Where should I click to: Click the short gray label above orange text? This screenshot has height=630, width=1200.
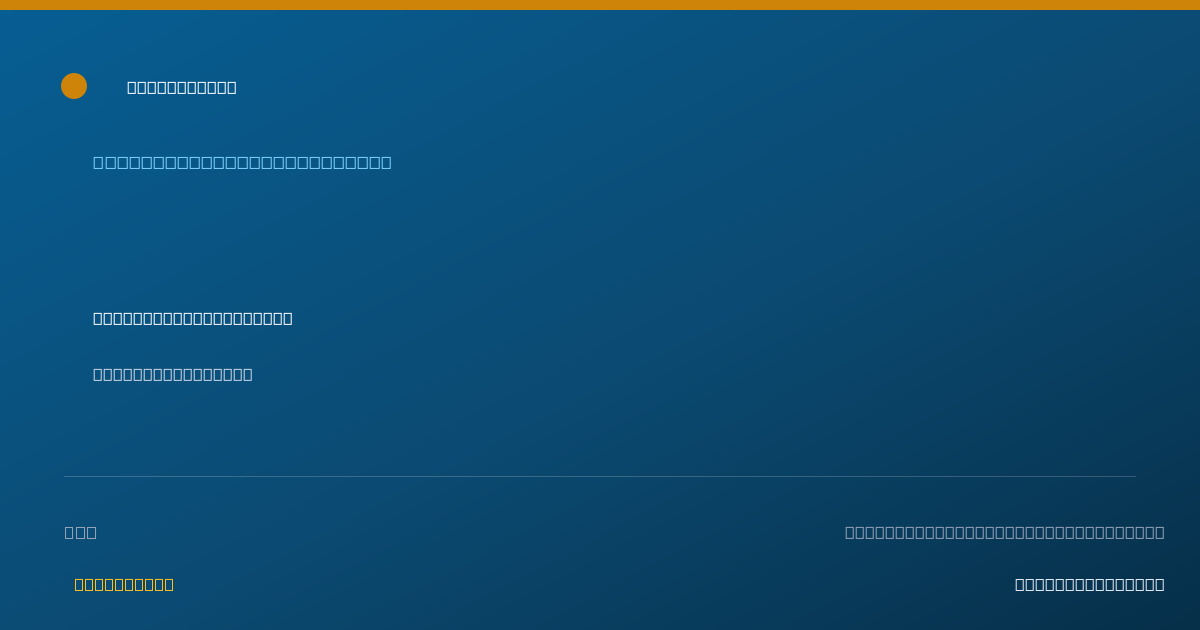coord(81,532)
